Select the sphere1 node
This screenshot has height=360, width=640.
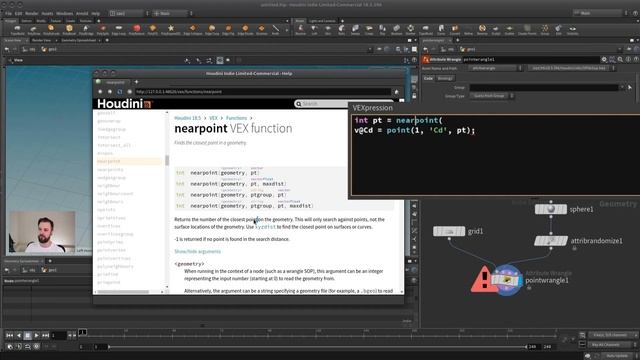pos(551,209)
